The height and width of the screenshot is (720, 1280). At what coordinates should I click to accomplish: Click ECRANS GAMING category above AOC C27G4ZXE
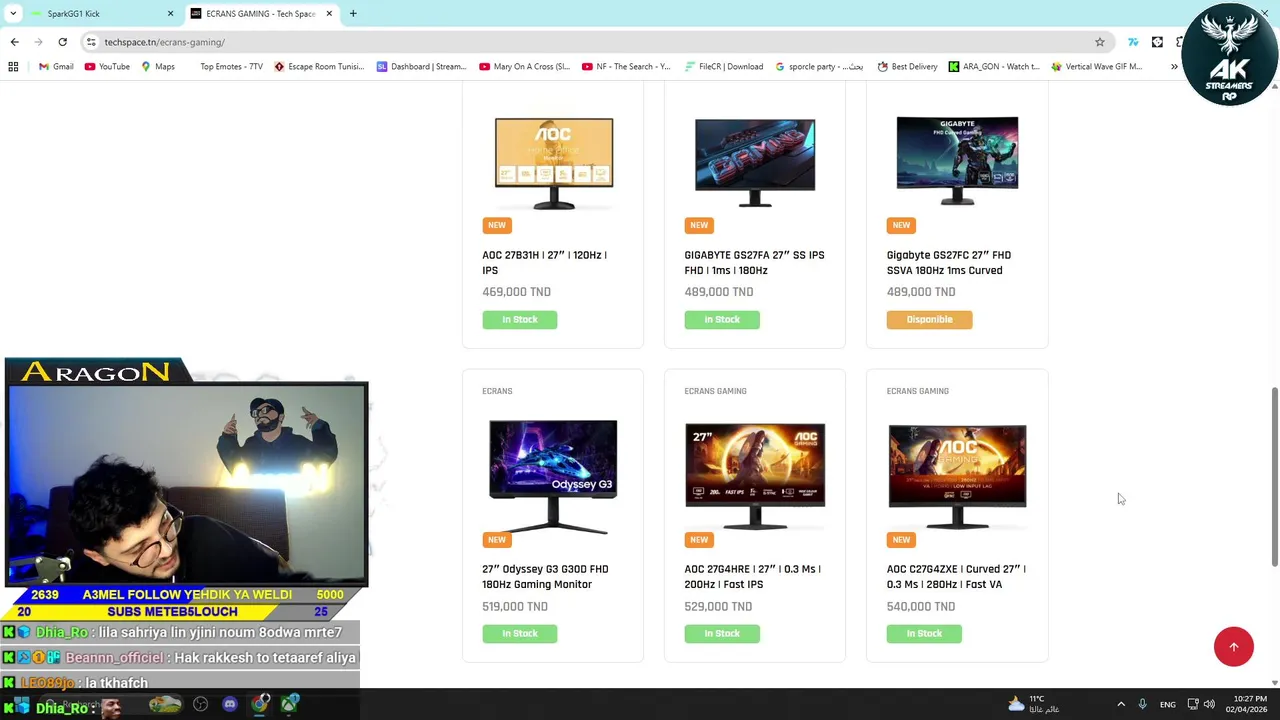tap(917, 391)
